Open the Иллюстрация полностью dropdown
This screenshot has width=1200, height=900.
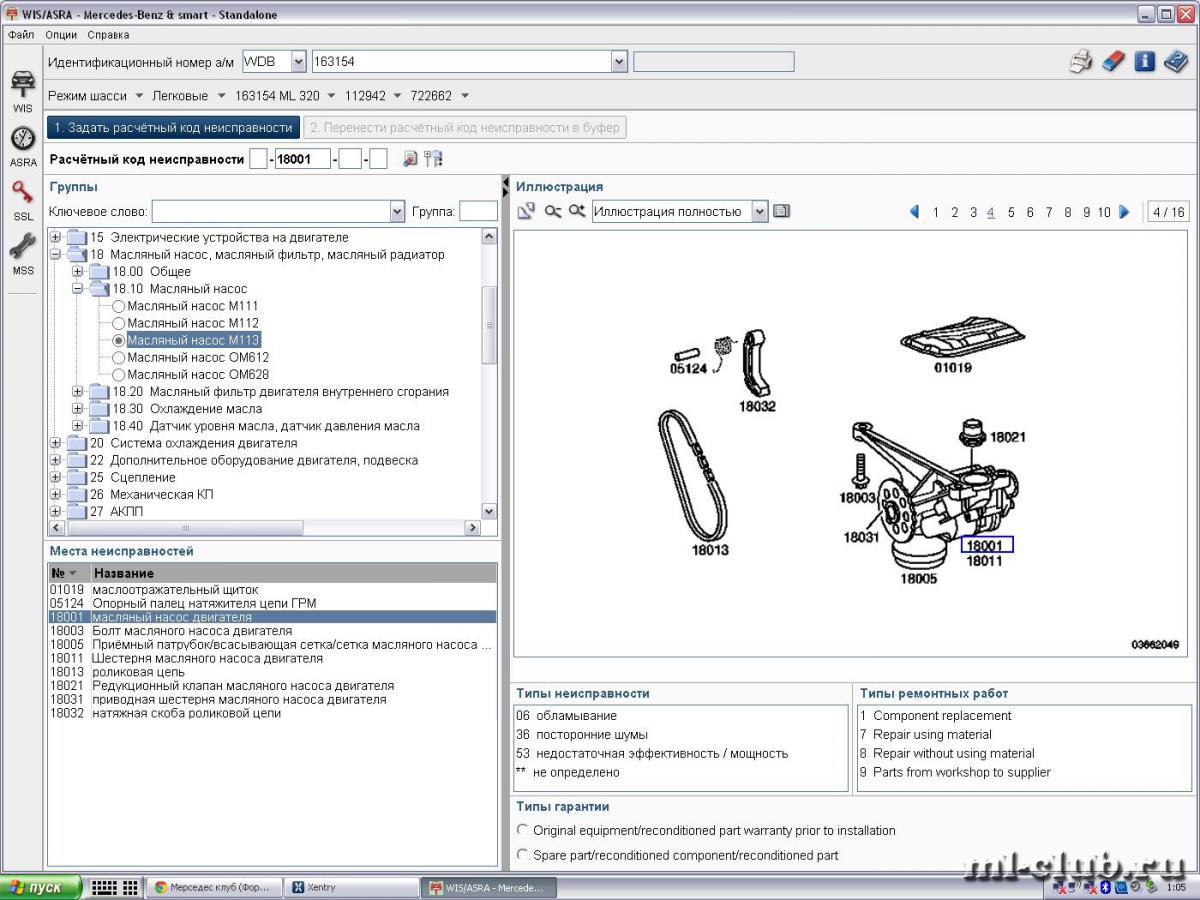[760, 211]
